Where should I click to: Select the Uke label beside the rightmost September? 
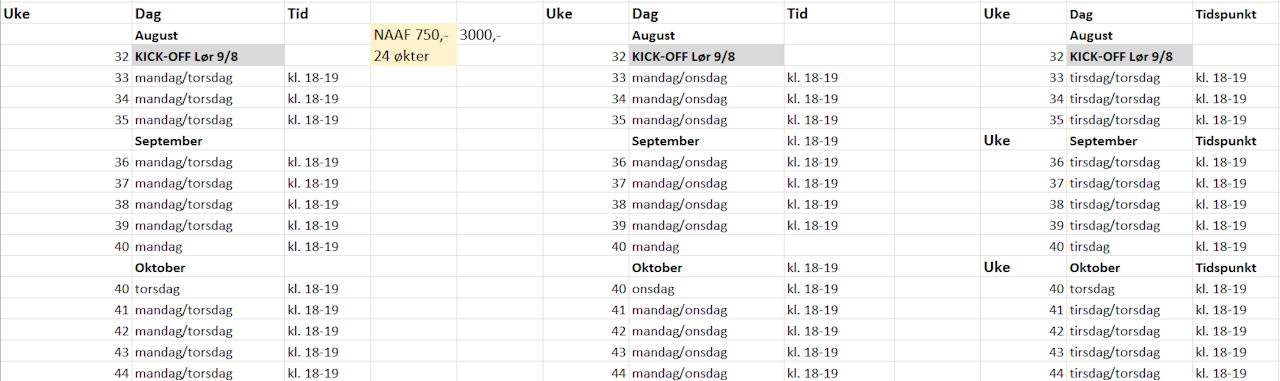coord(1023,141)
